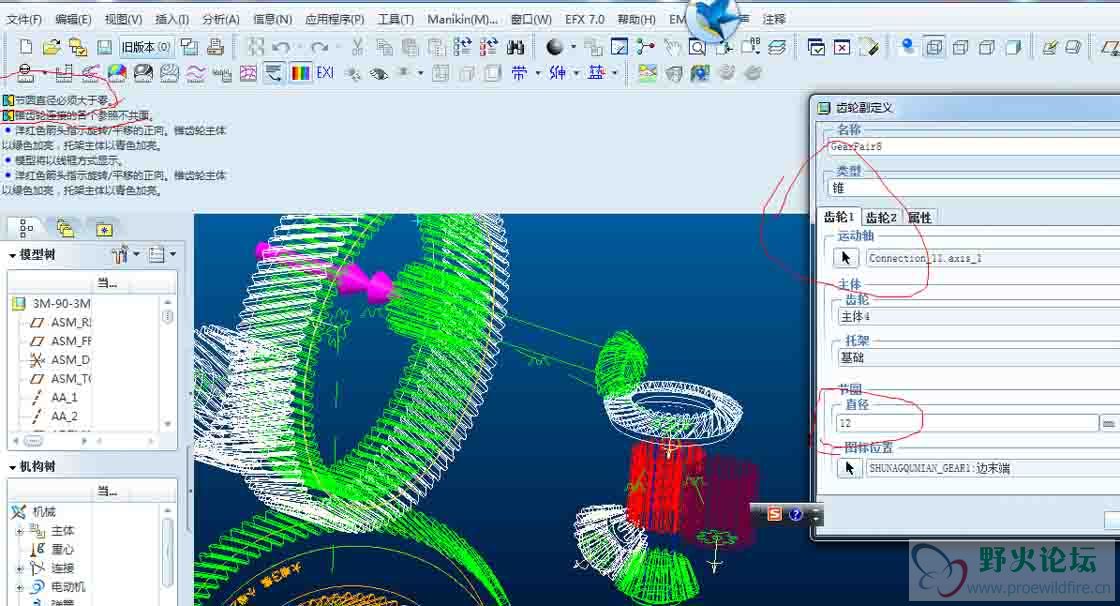The image size is (1120, 606).
Task: Click the shaded sphere display icon
Action: click(x=554, y=47)
